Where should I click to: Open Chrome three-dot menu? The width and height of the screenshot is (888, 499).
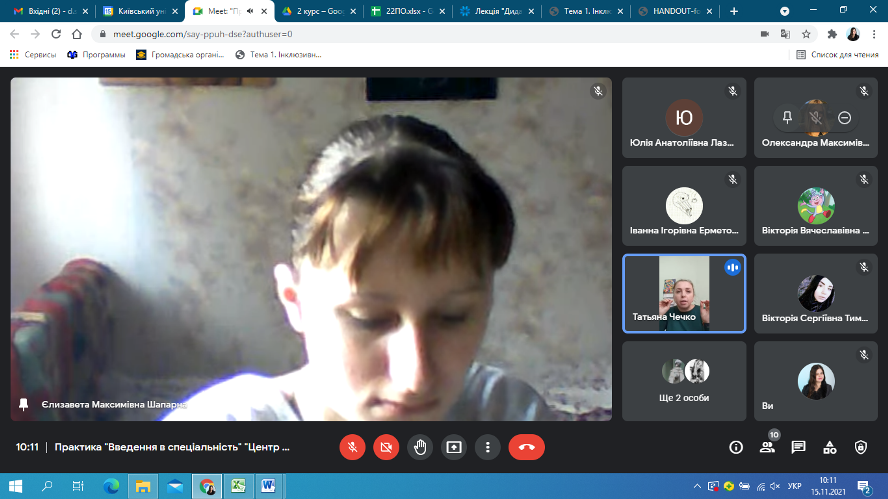tap(874, 34)
